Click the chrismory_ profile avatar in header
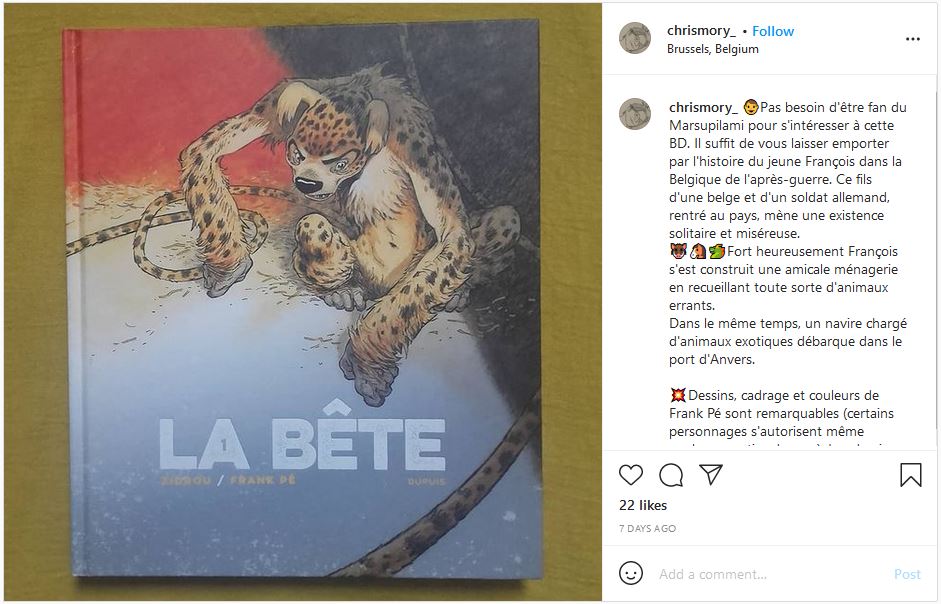The height and width of the screenshot is (604, 941). 635,38
